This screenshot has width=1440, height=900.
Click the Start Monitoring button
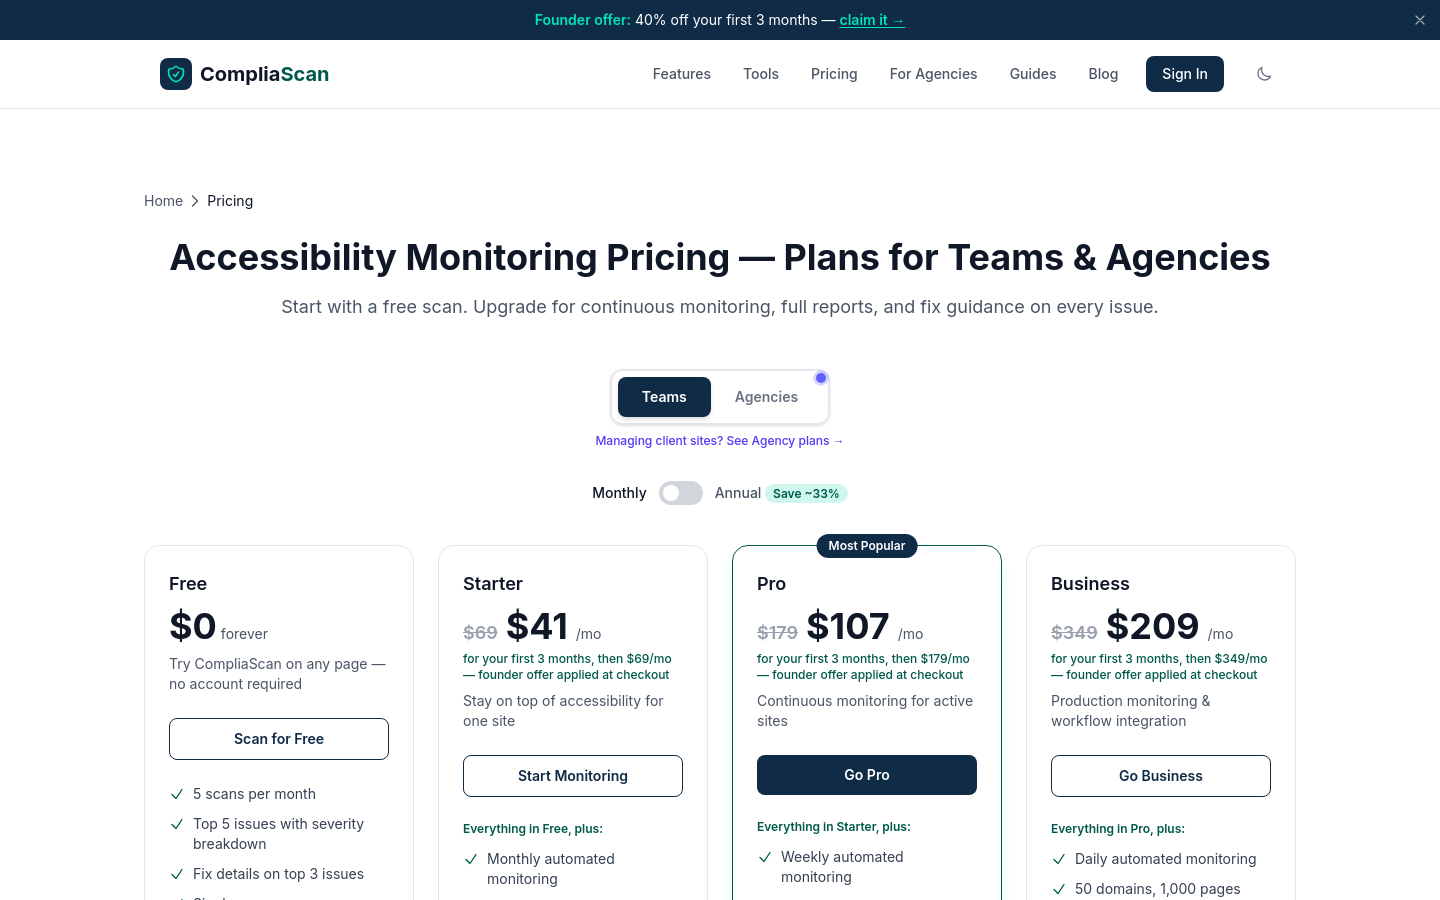point(573,776)
